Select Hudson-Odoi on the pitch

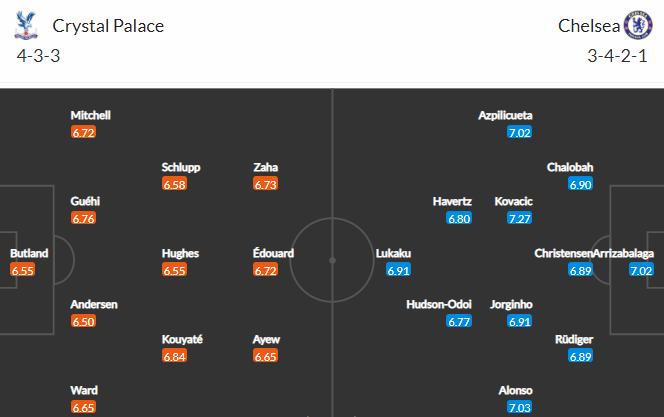pyautogui.click(x=438, y=304)
